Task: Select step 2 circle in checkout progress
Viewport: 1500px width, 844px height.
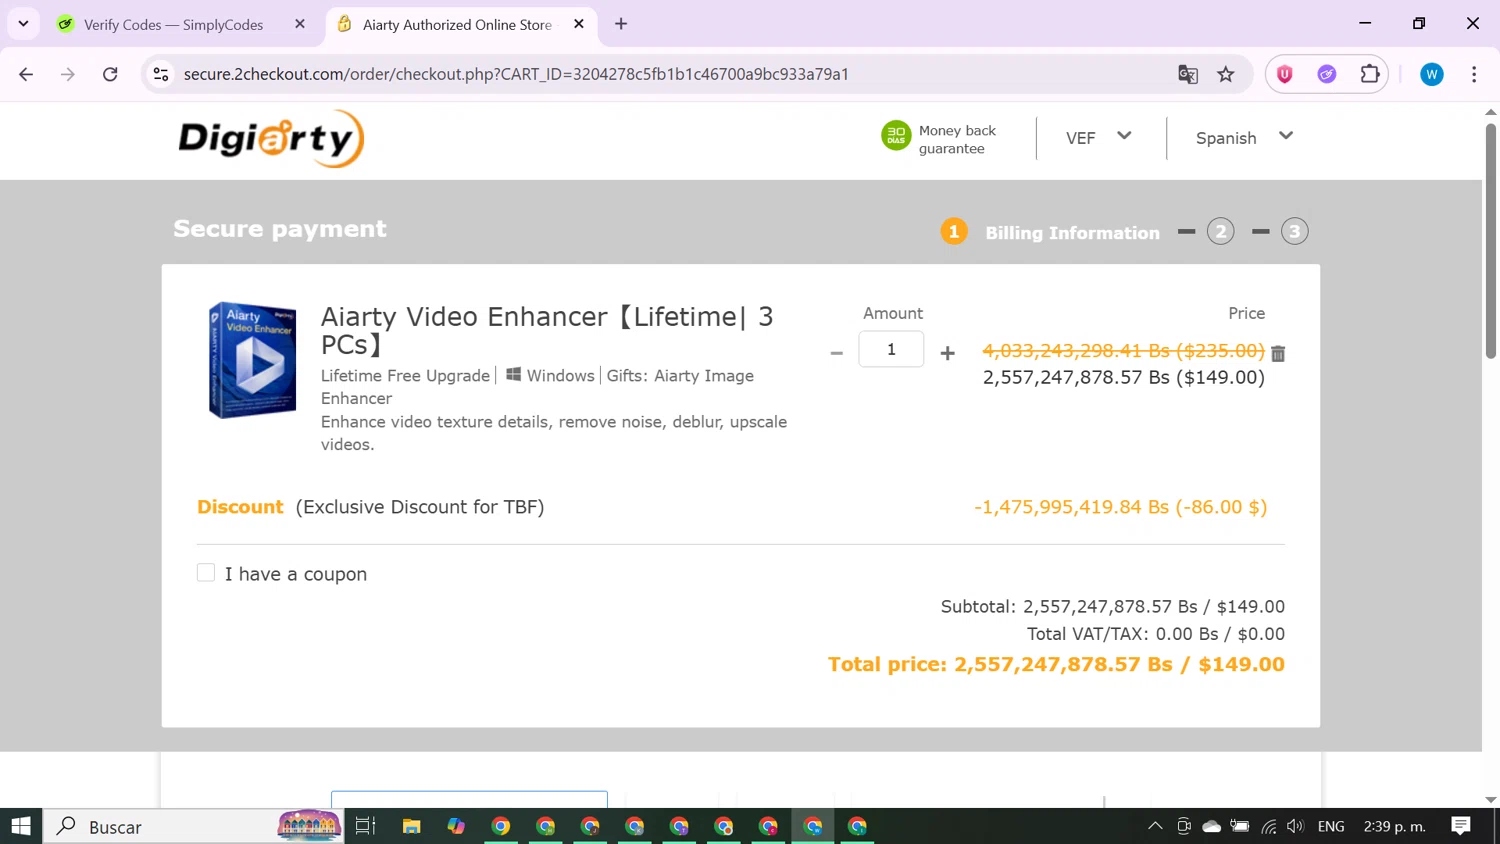Action: [x=1220, y=232]
